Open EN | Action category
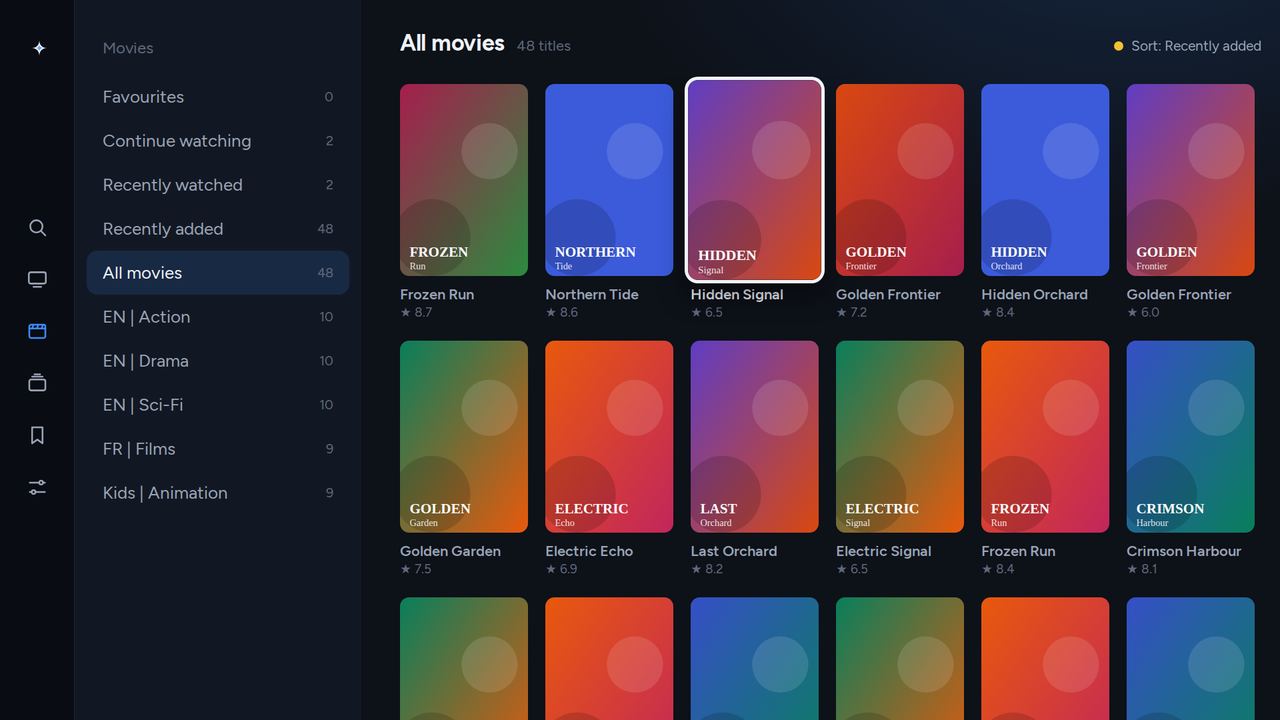Screen dimensions: 1280x720 (218, 317)
